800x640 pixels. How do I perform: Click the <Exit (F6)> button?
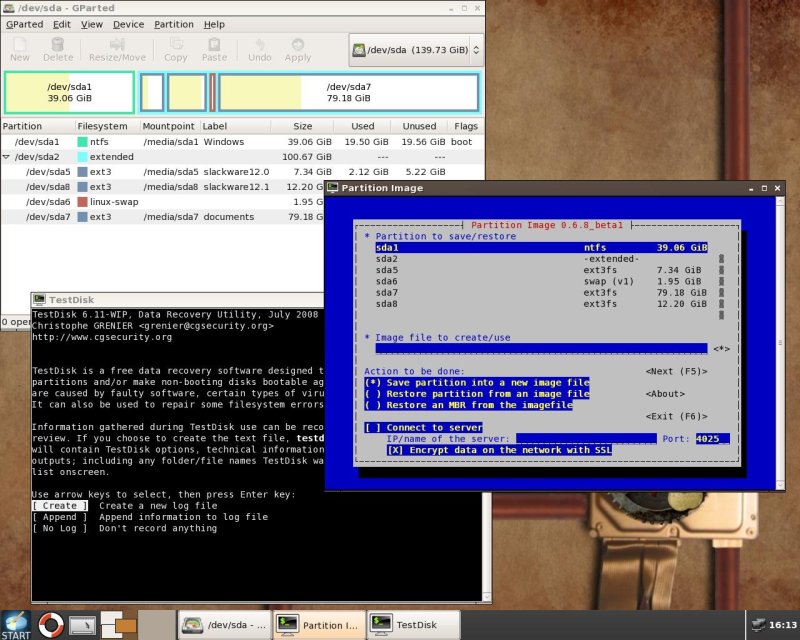(x=677, y=416)
